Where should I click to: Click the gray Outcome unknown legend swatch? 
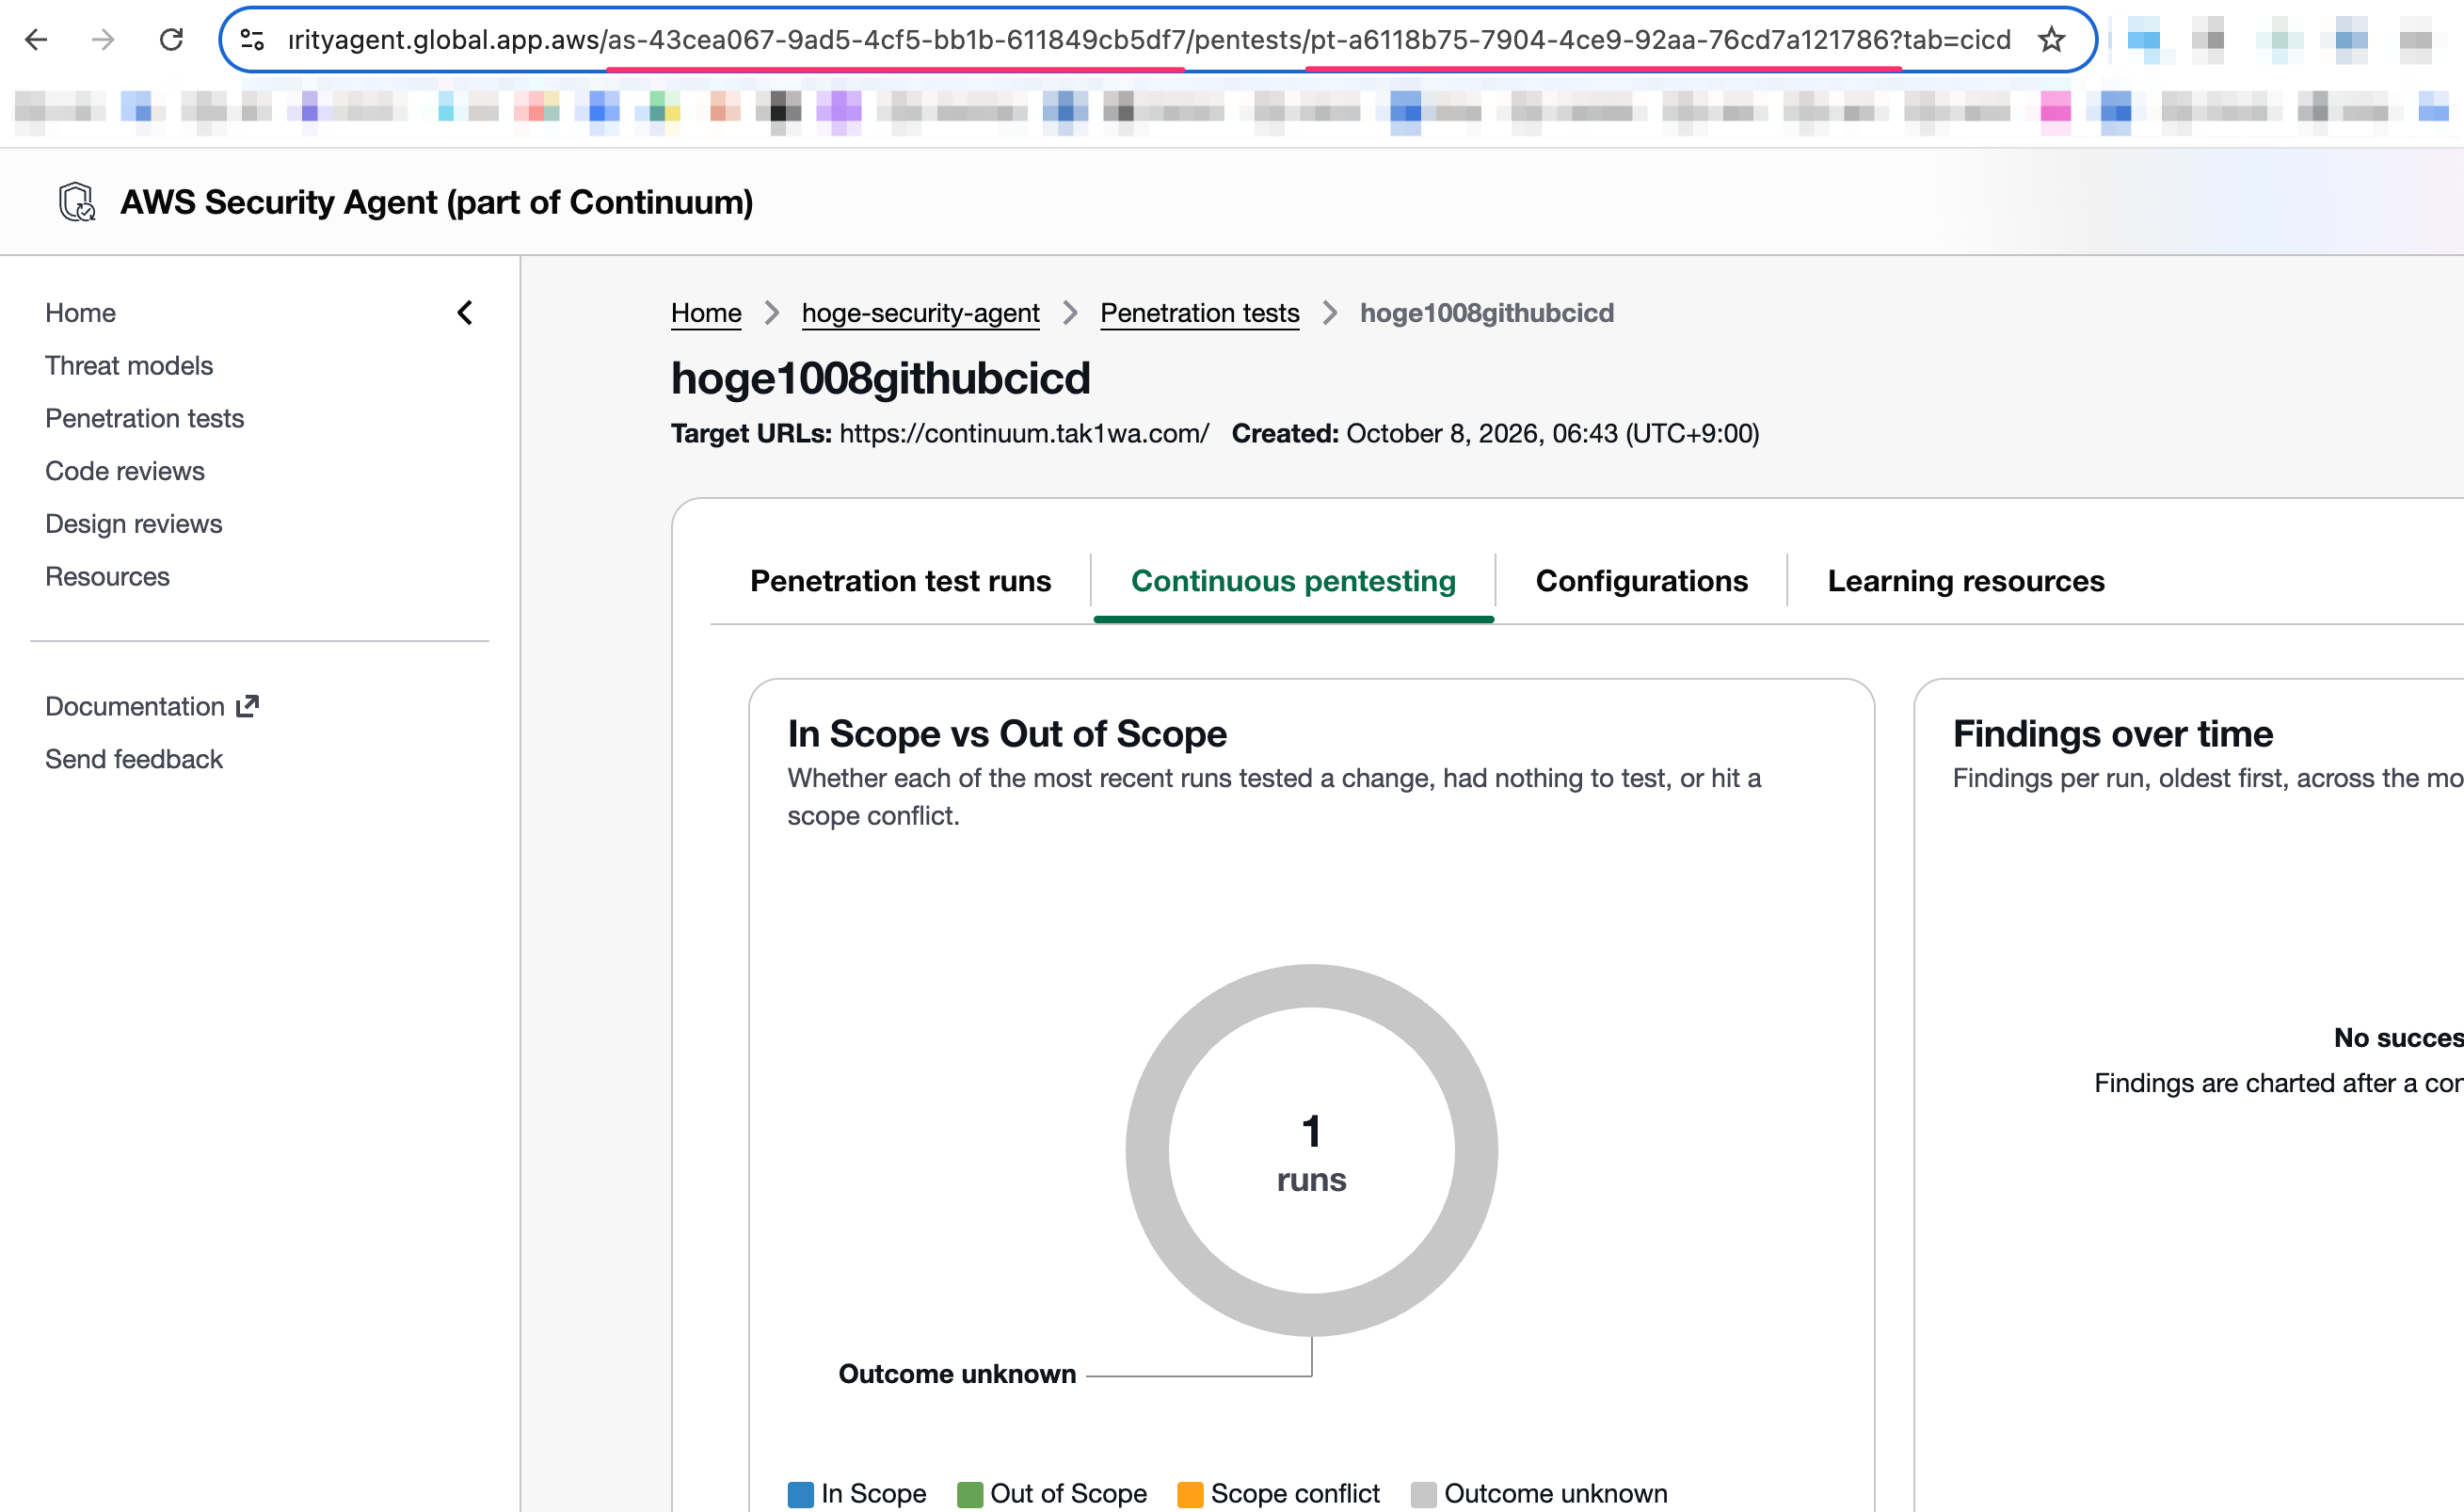click(1424, 1494)
